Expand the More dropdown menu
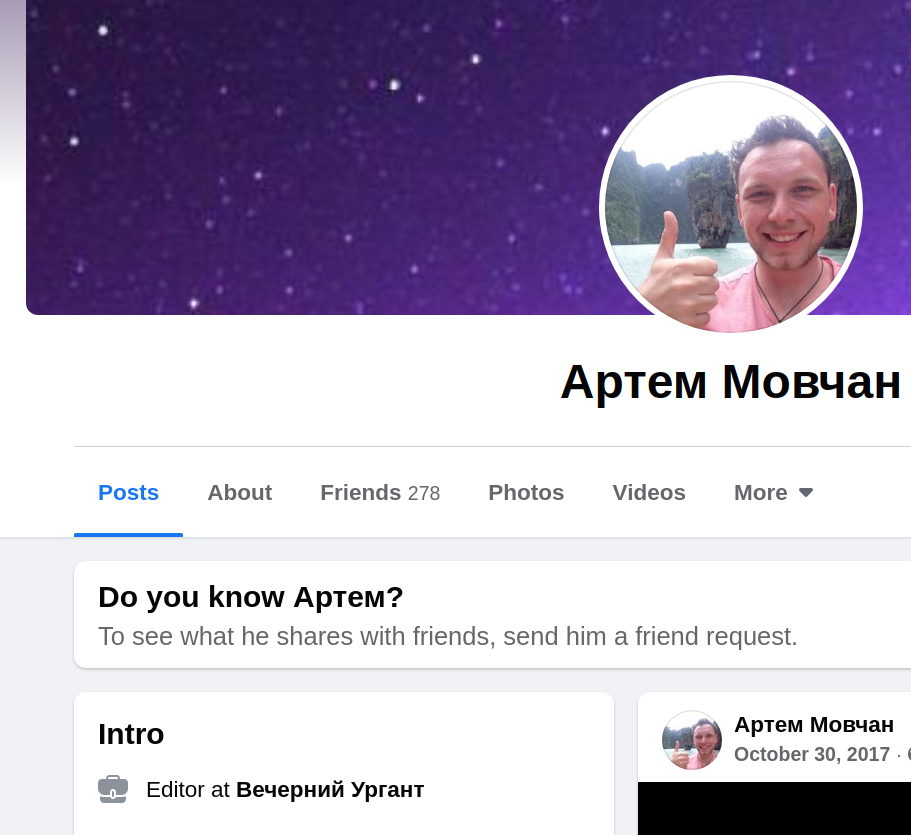Viewport: 911px width, 835px height. (773, 493)
